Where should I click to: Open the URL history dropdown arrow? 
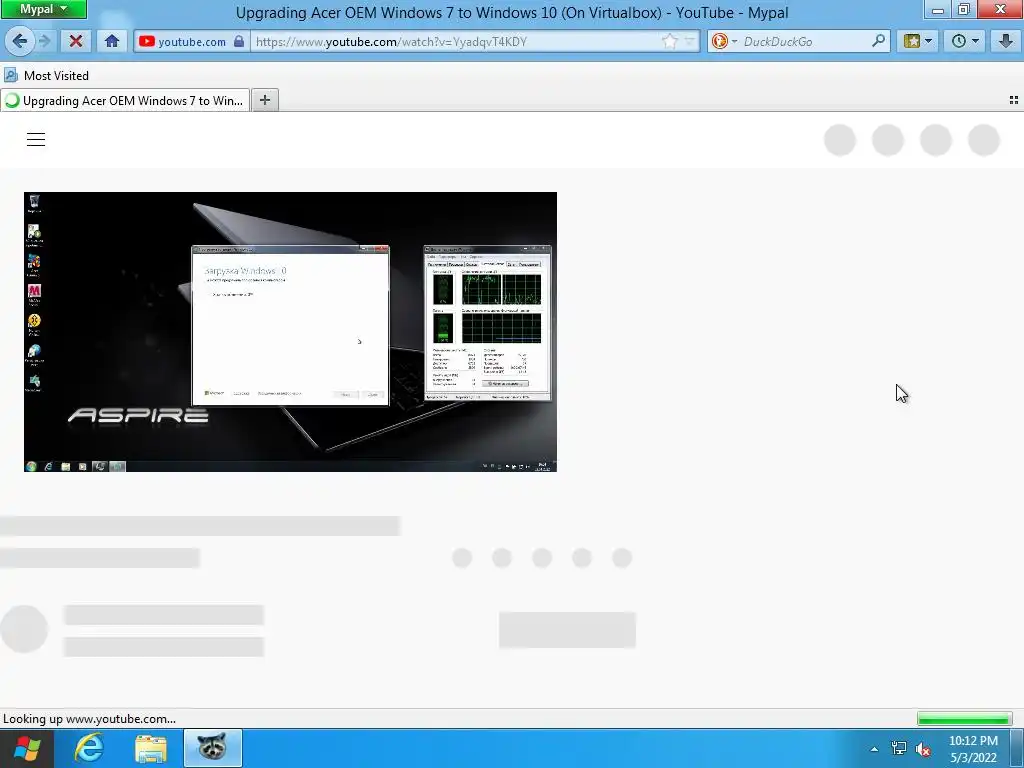tap(689, 41)
